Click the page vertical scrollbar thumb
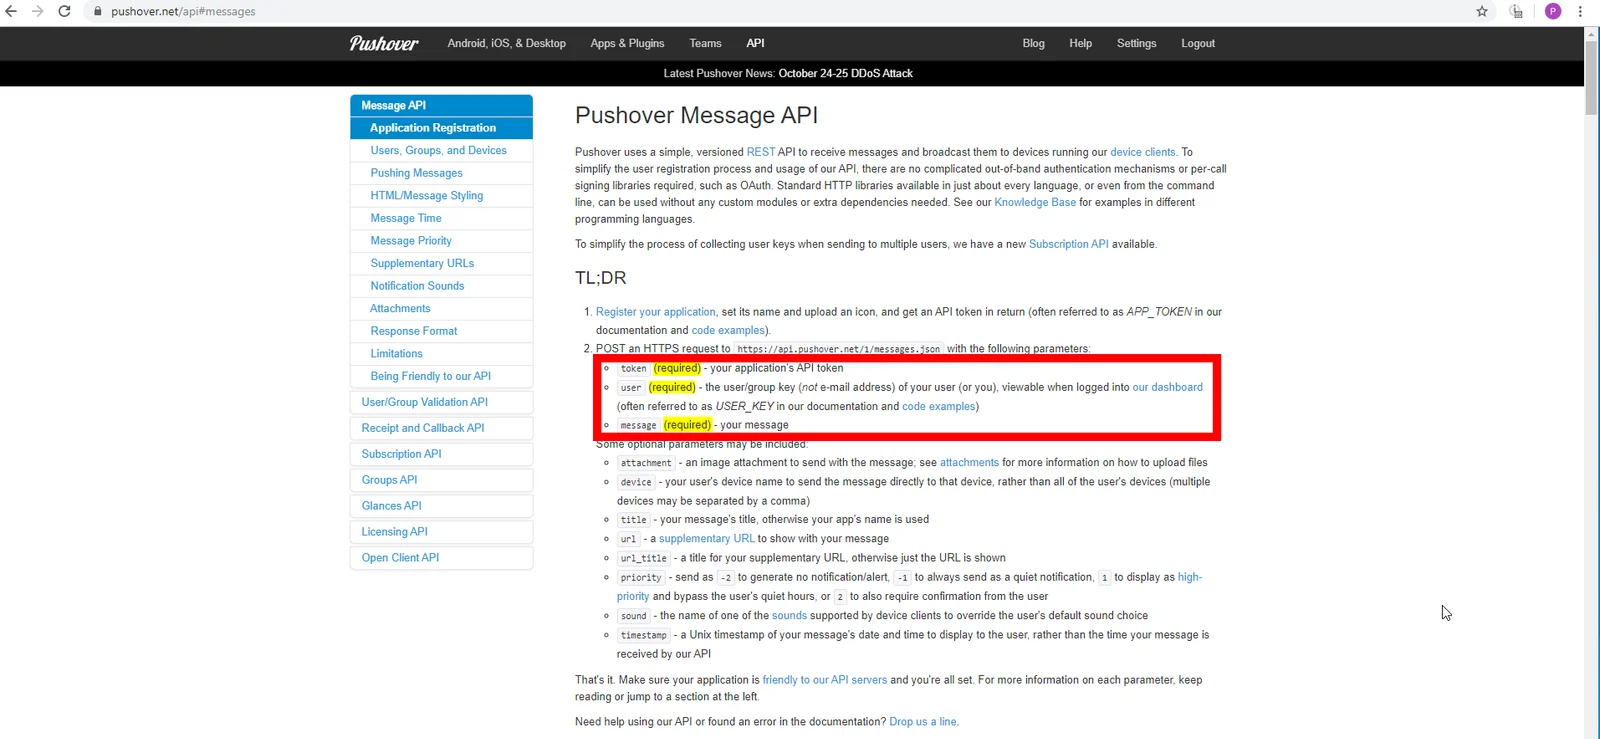This screenshot has width=1600, height=739. tap(1591, 78)
